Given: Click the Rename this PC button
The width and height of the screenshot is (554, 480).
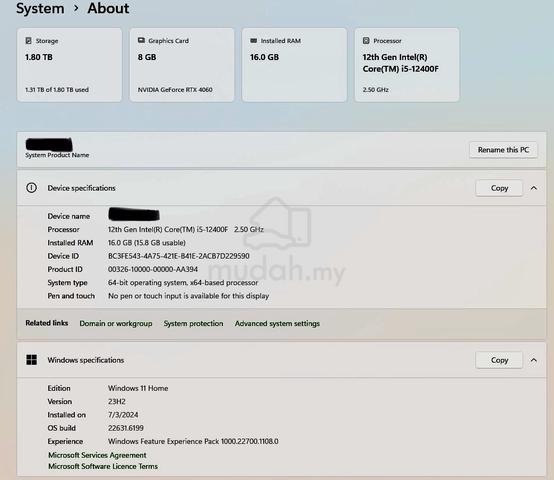Looking at the screenshot, I should [x=503, y=150].
